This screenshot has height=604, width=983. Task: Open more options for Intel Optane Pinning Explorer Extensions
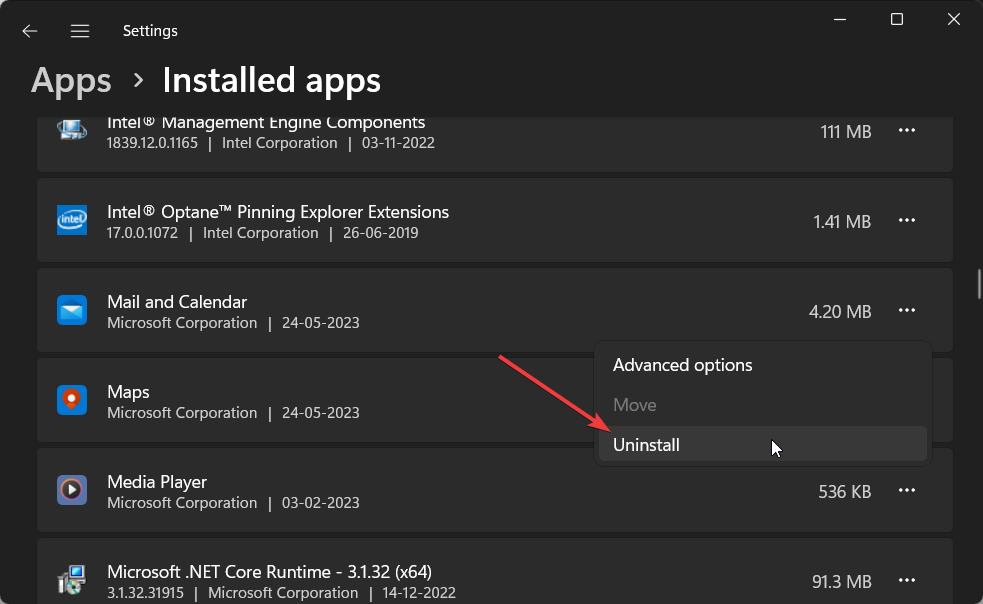click(x=907, y=220)
